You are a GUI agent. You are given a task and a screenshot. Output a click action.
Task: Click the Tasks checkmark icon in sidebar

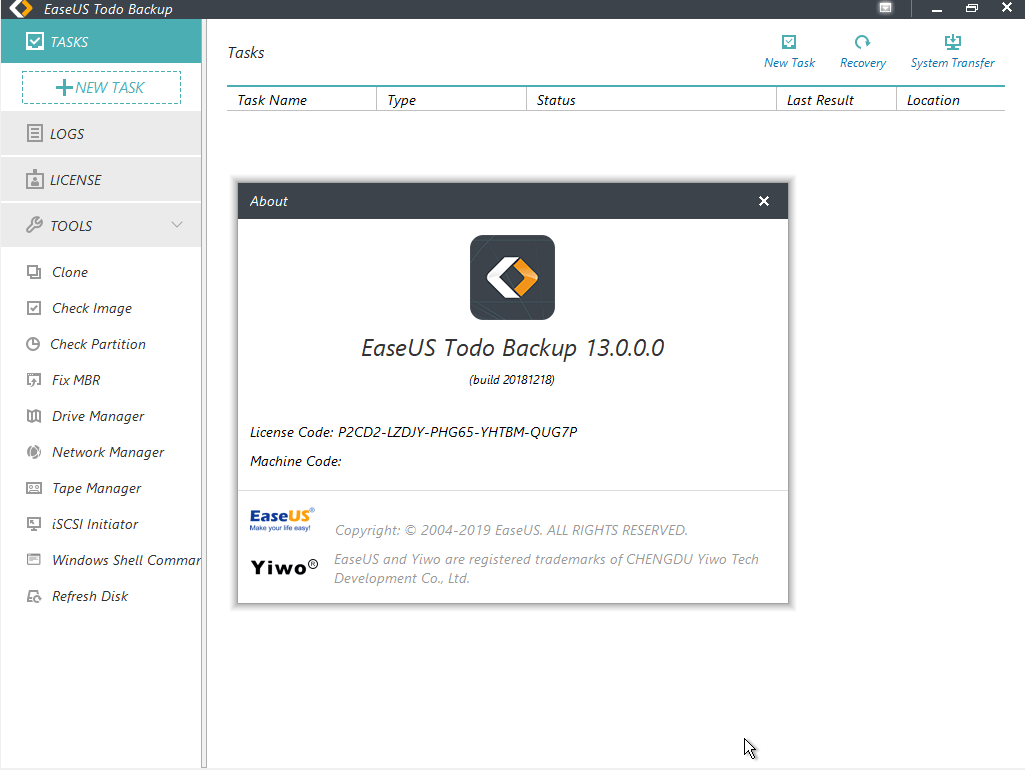coord(35,41)
